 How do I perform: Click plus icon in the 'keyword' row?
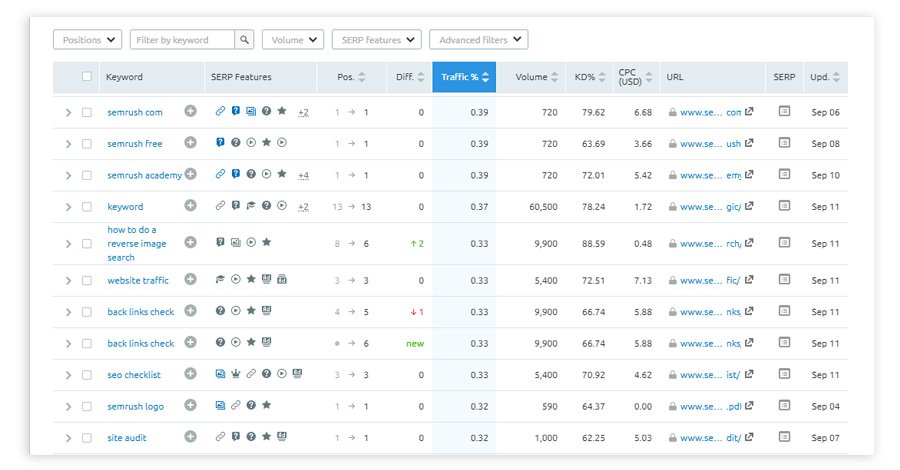click(191, 205)
